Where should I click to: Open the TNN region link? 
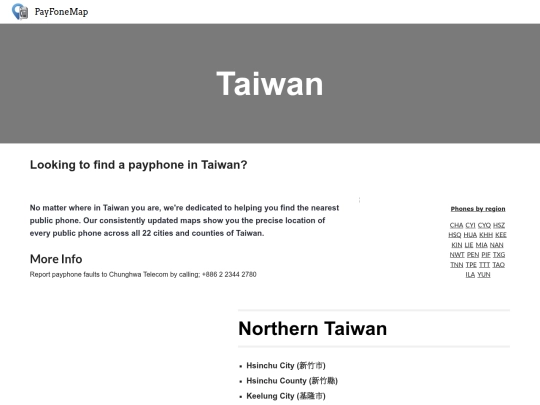click(457, 265)
